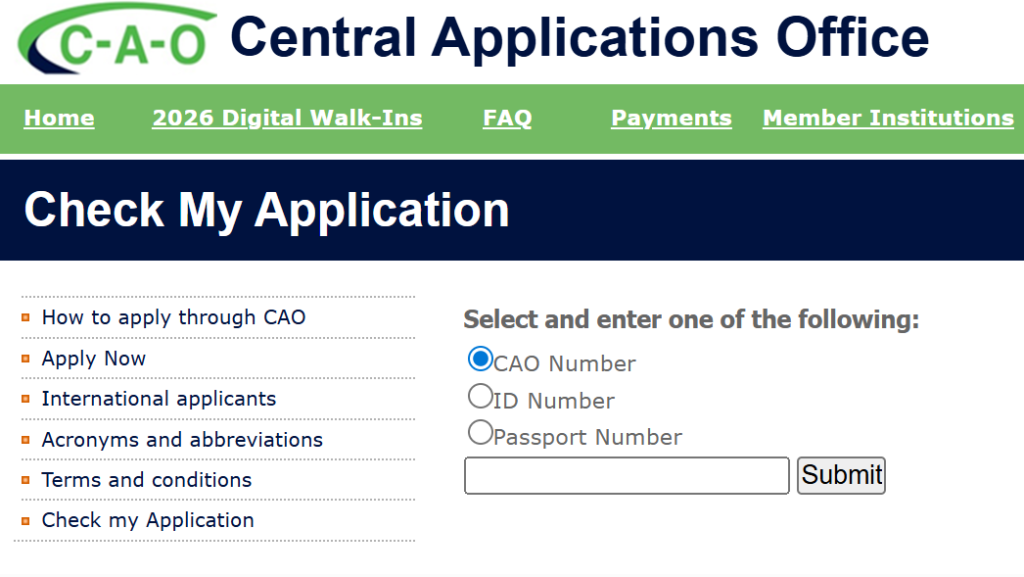Viewport: 1024px width, 577px height.
Task: Navigate to 2026 Digital Walk-Ins
Action: click(x=286, y=118)
